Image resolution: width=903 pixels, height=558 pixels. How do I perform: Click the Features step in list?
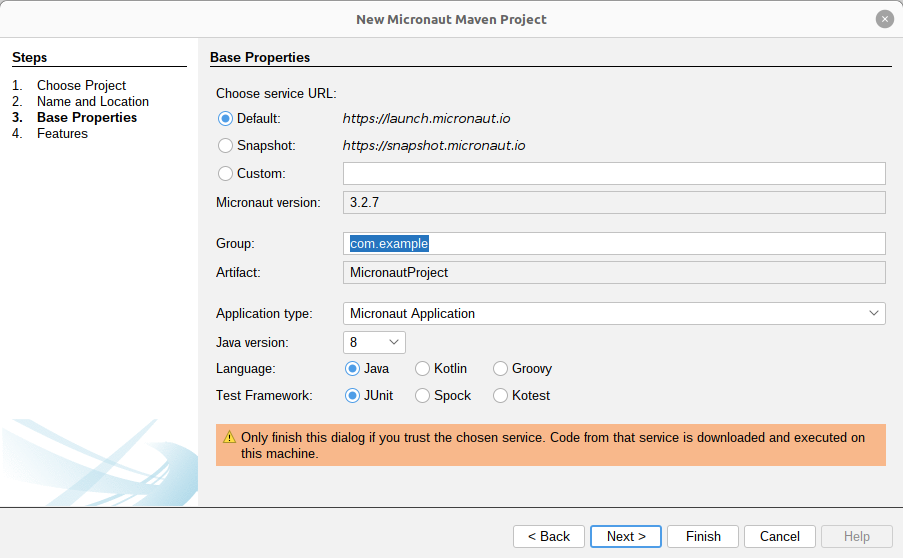pos(62,134)
